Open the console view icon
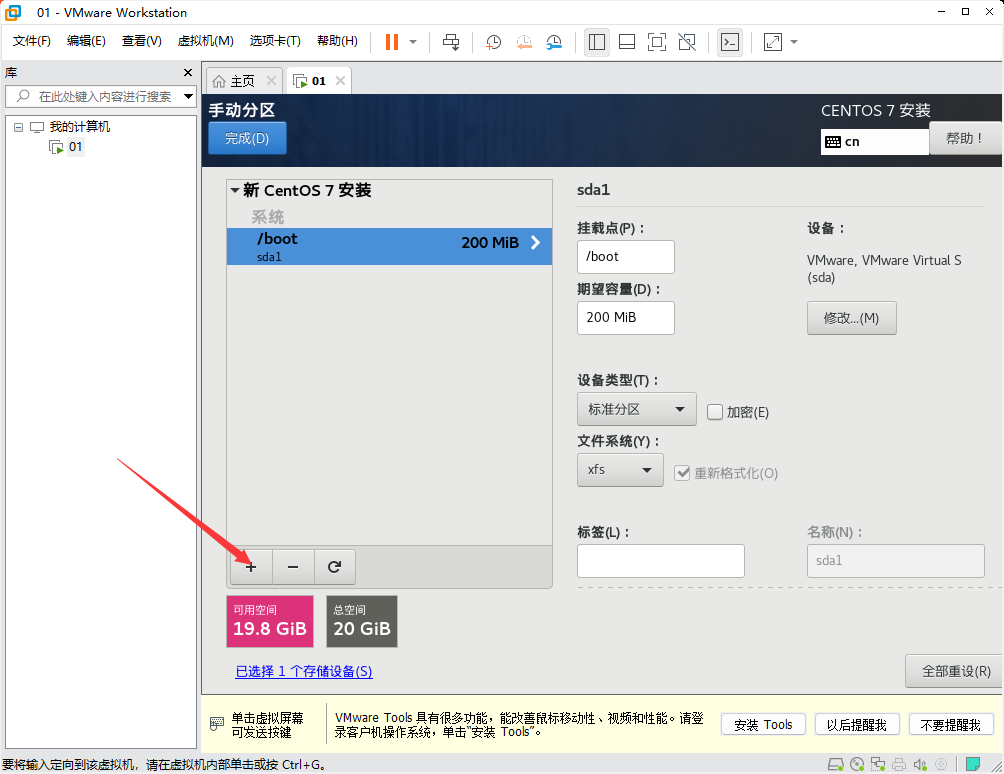This screenshot has height=774, width=1004. 730,42
